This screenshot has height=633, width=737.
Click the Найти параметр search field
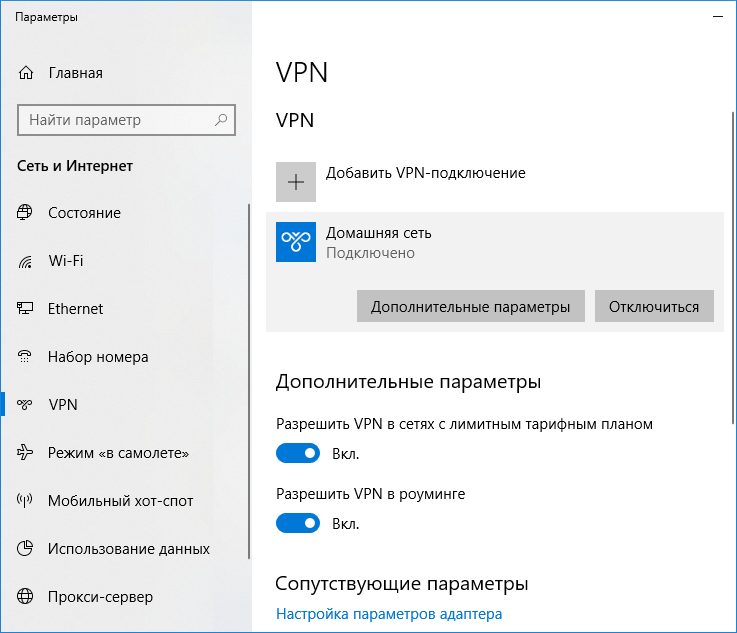(x=115, y=120)
